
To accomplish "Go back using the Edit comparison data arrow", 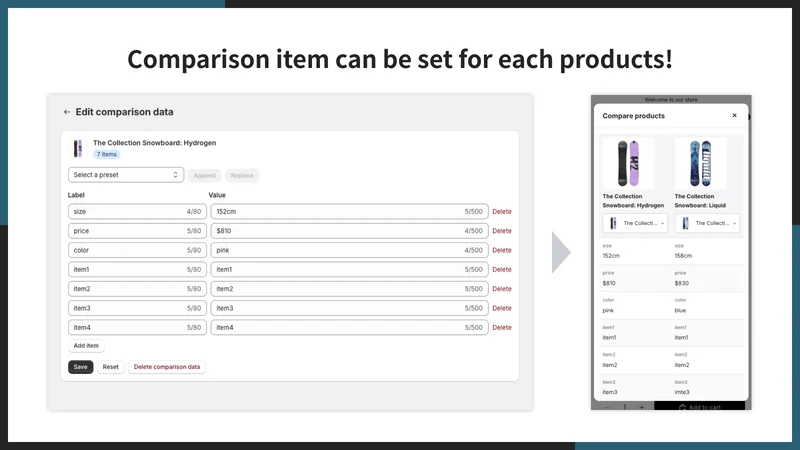I will click(x=67, y=112).
